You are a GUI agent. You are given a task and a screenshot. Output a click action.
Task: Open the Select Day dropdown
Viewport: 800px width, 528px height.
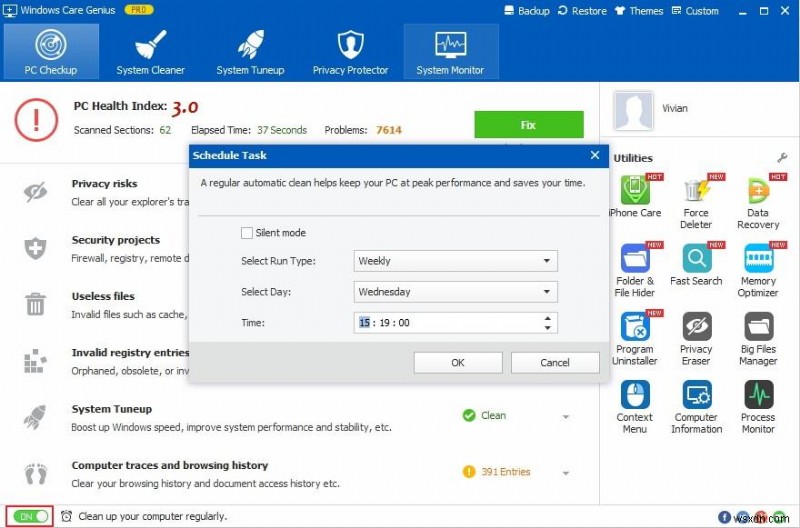tap(455, 292)
